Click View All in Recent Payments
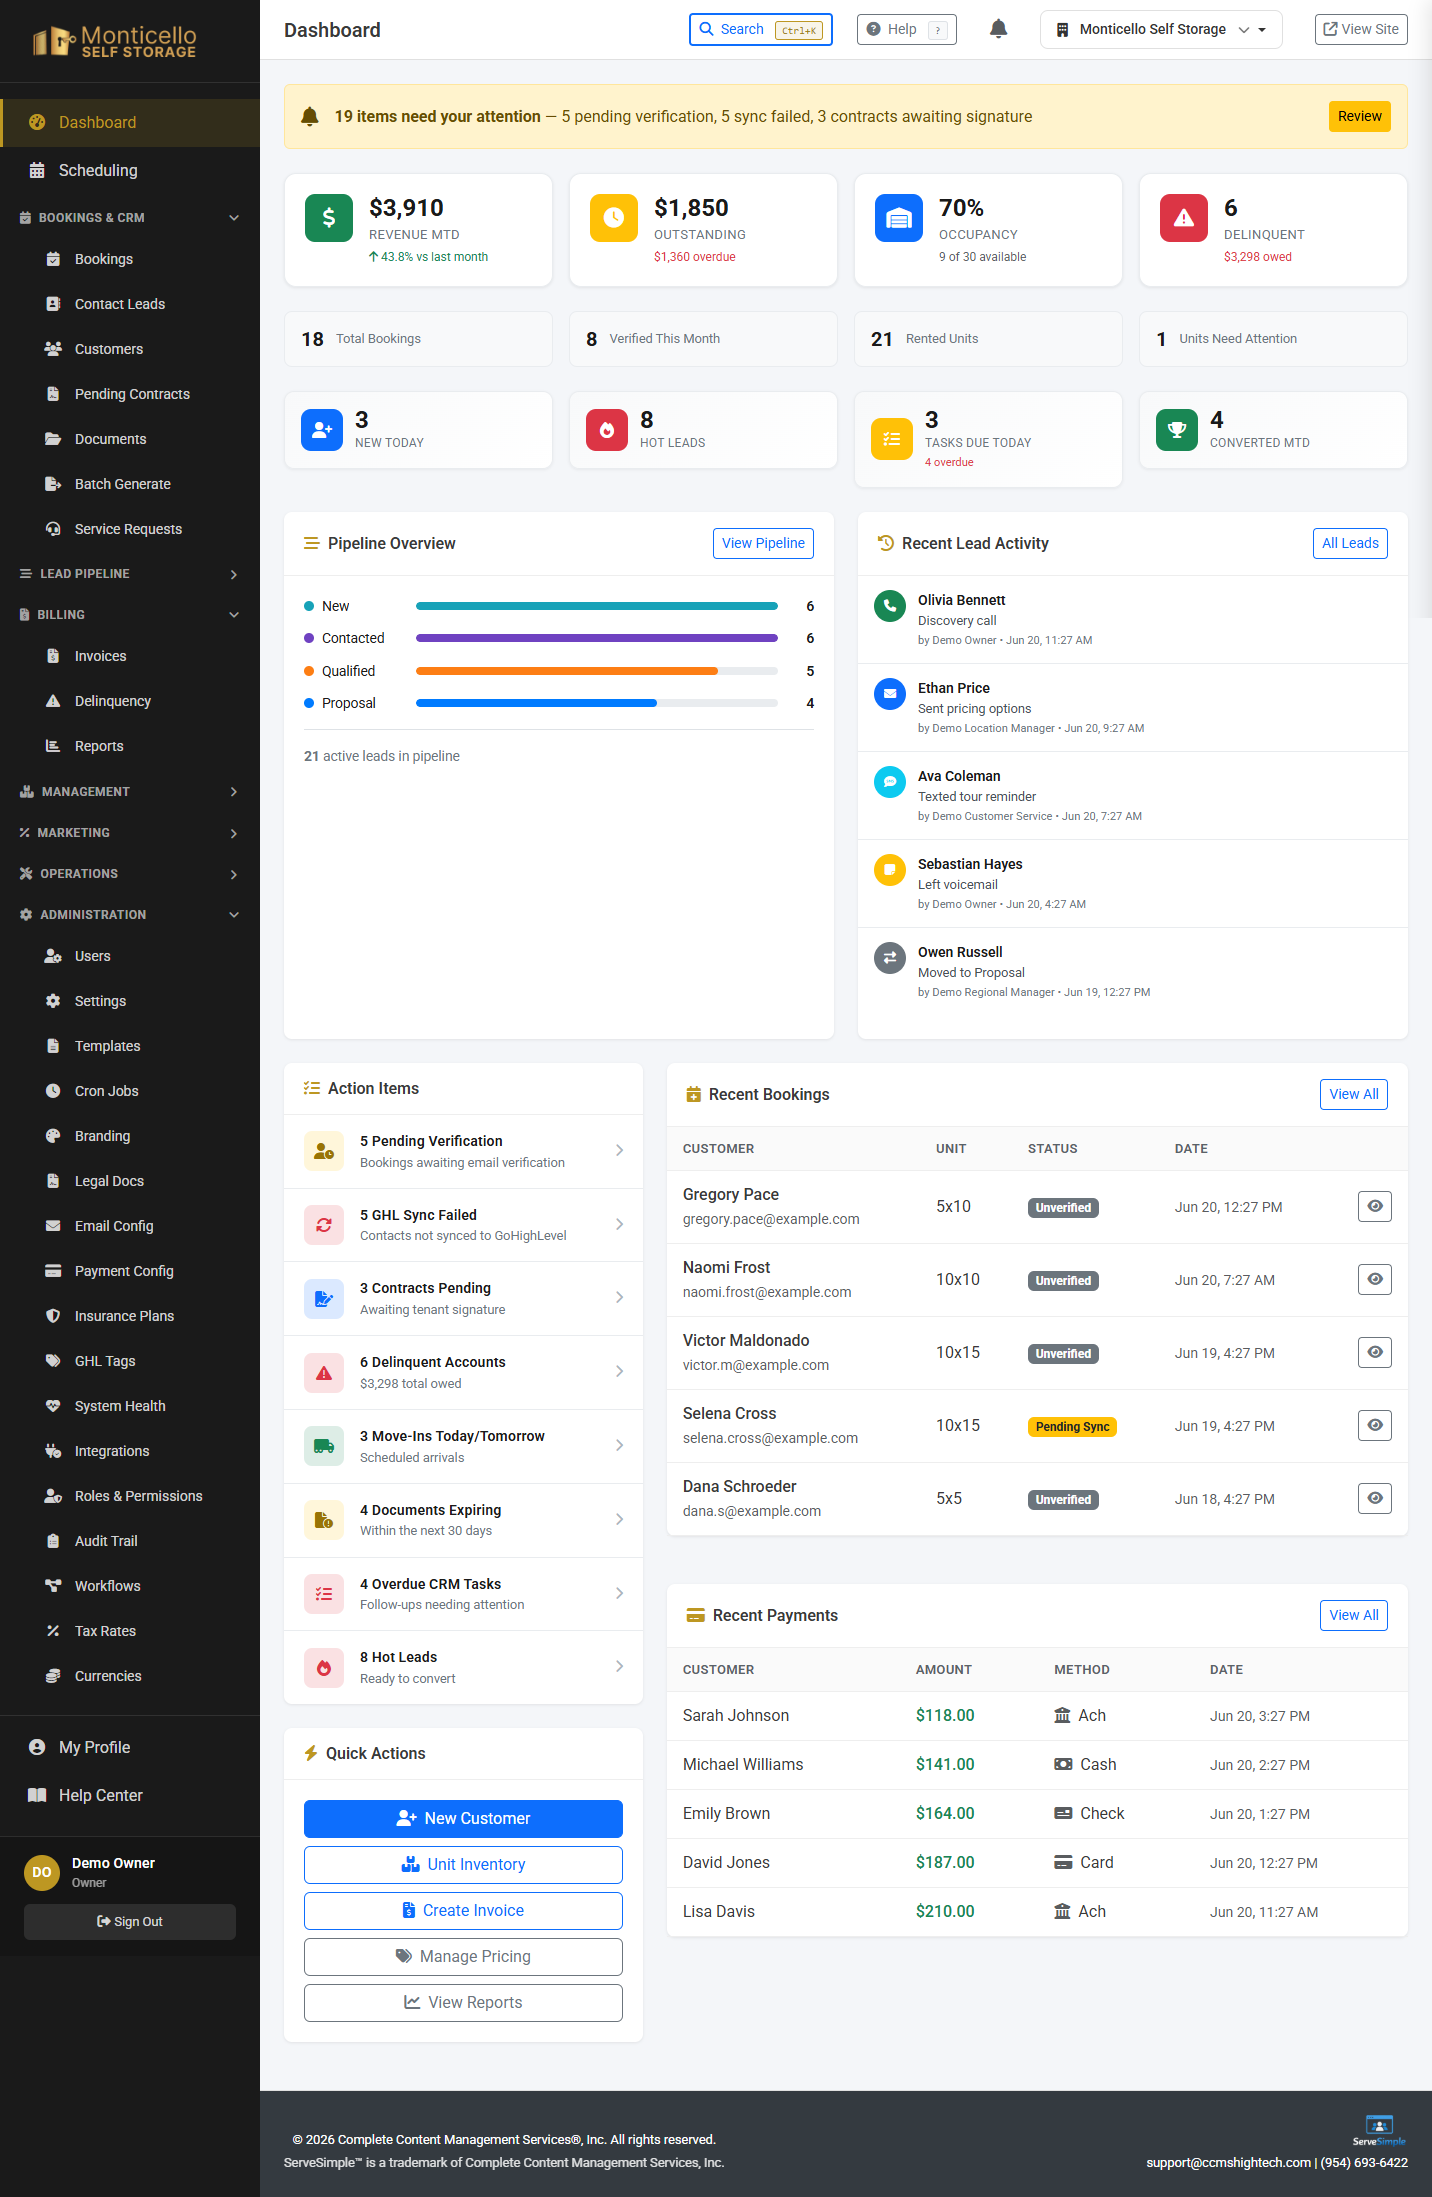 pyautogui.click(x=1354, y=1615)
